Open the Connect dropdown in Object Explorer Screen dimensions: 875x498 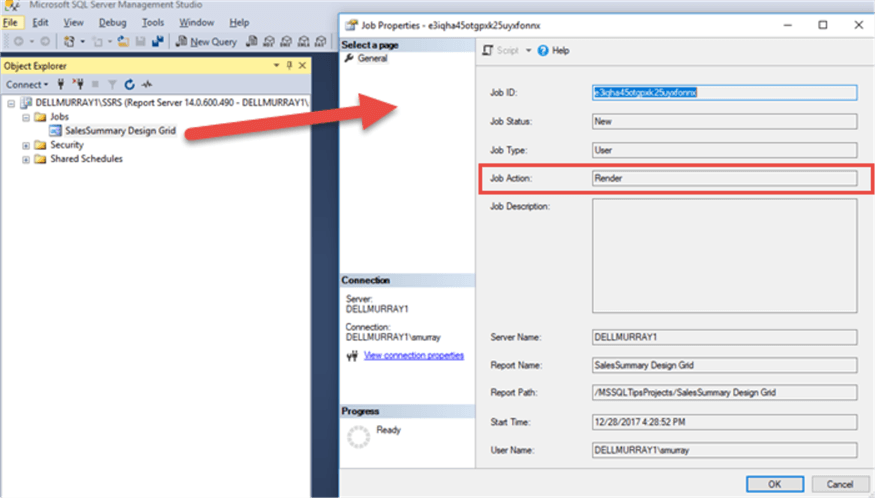click(x=27, y=84)
